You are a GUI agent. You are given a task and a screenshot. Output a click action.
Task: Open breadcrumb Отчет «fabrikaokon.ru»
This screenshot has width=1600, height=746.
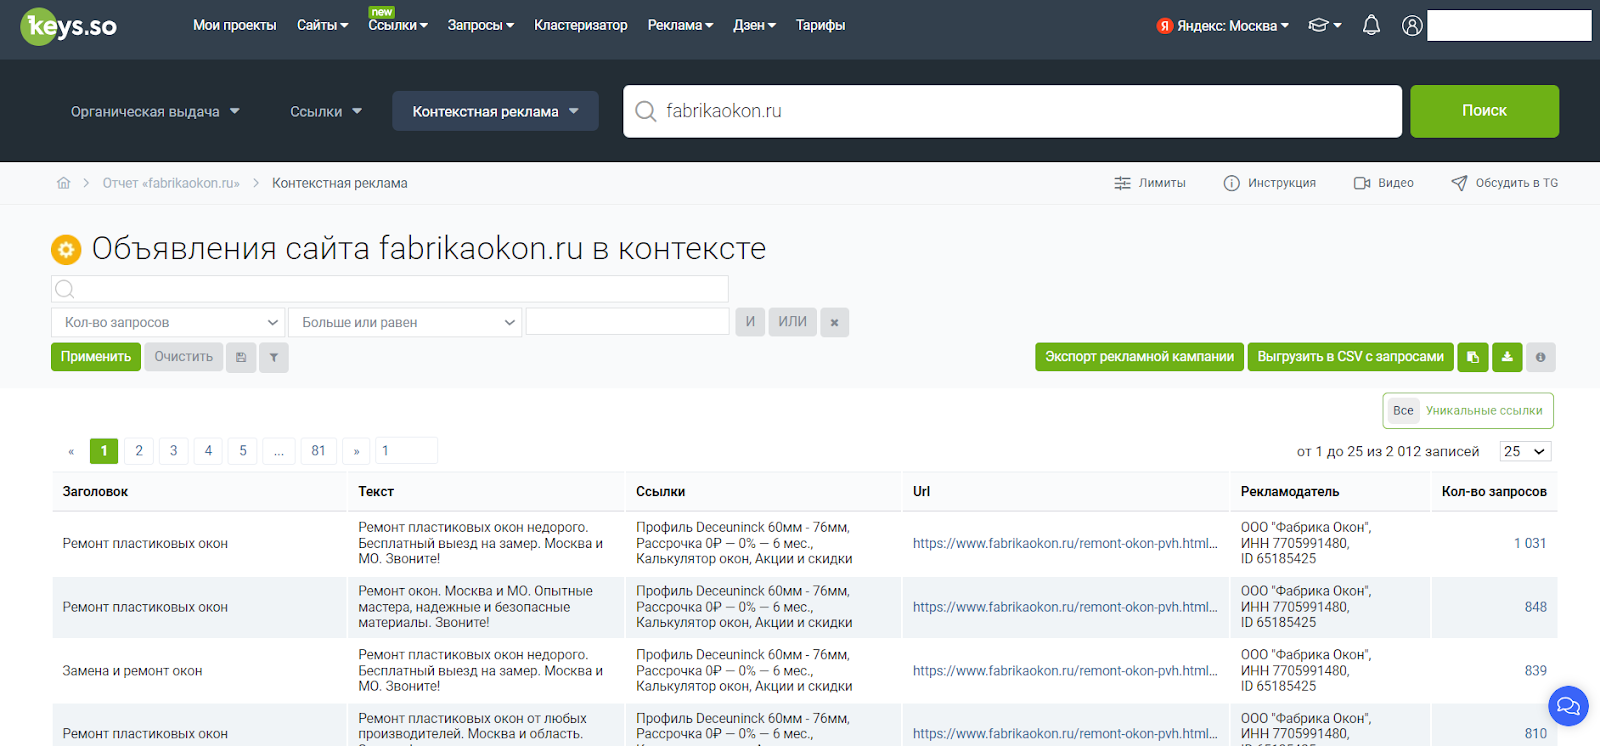click(171, 183)
